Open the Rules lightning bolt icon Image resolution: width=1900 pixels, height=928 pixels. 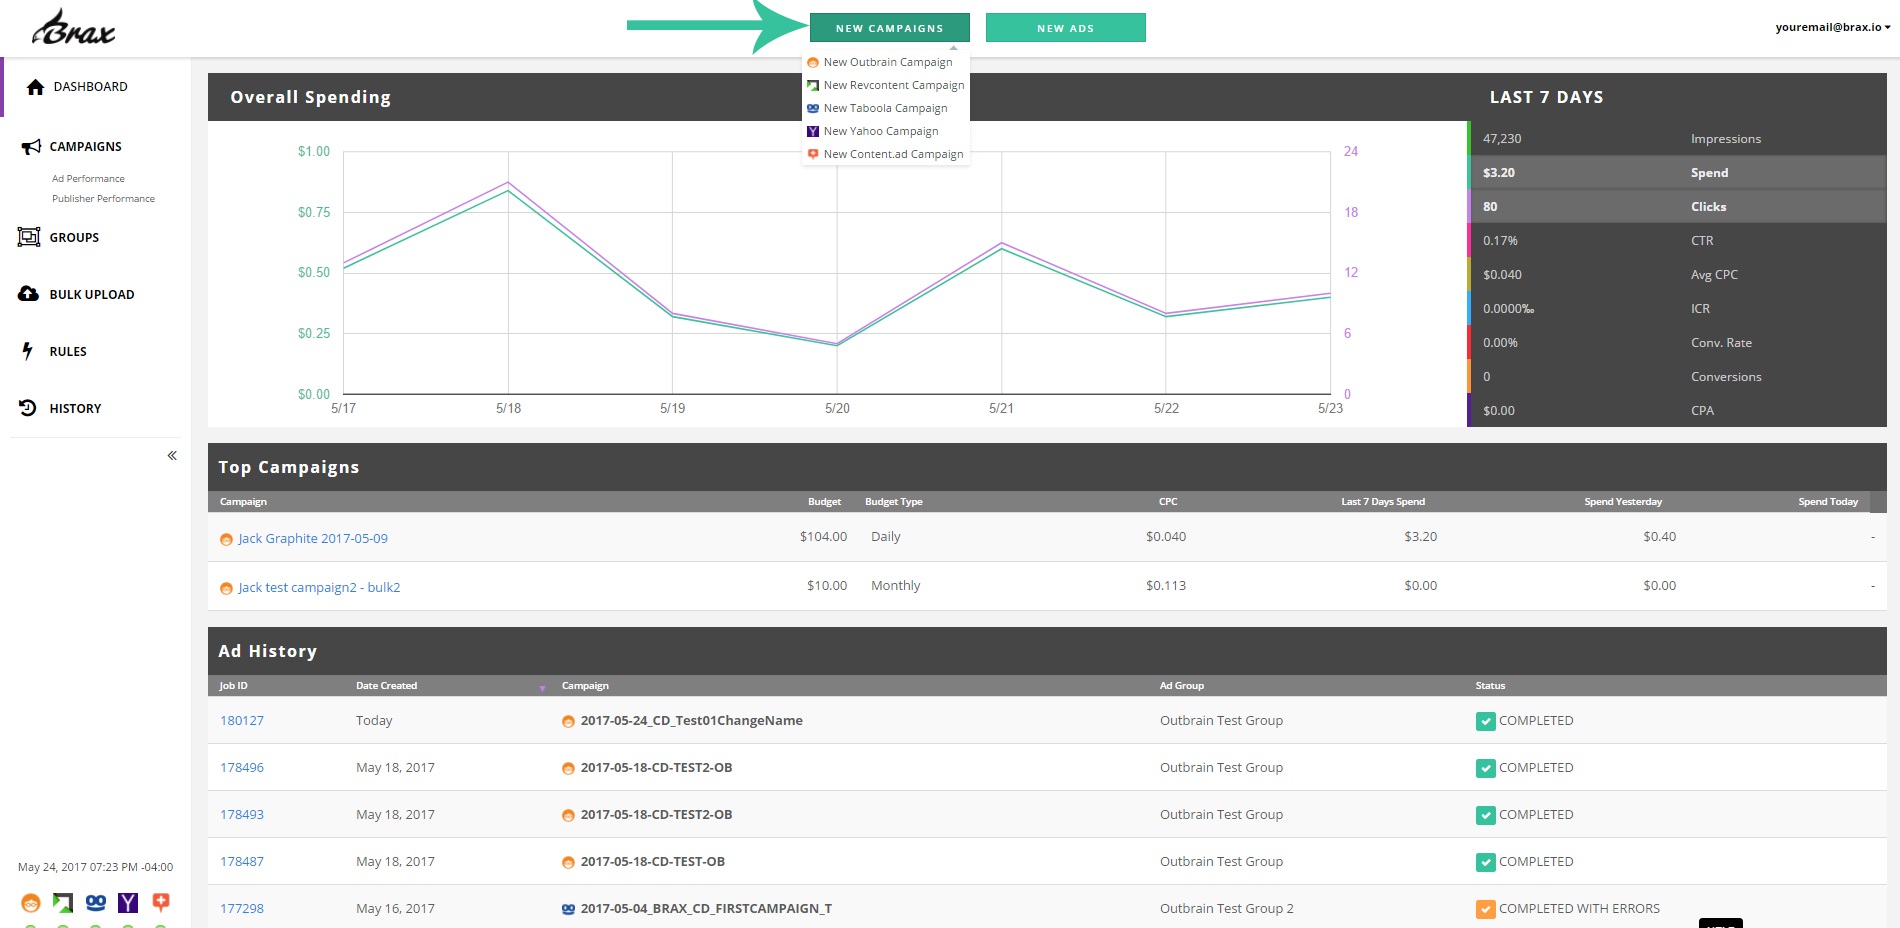coord(28,351)
